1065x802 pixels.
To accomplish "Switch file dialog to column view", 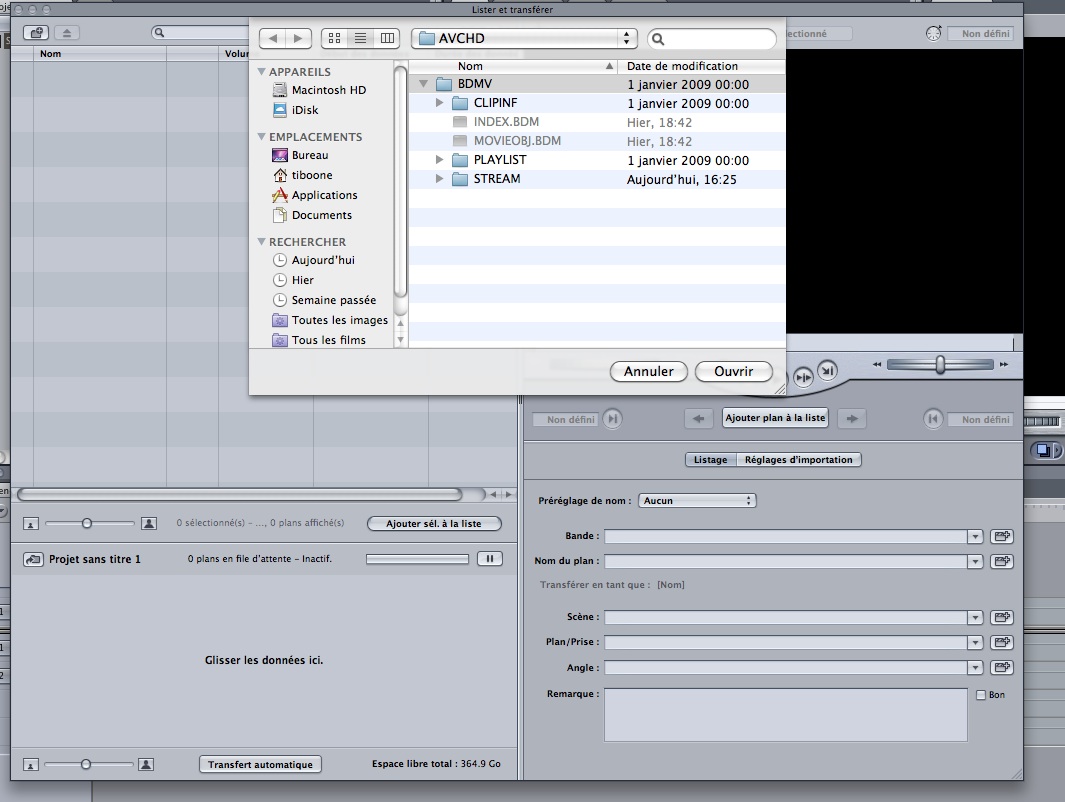I will (386, 38).
